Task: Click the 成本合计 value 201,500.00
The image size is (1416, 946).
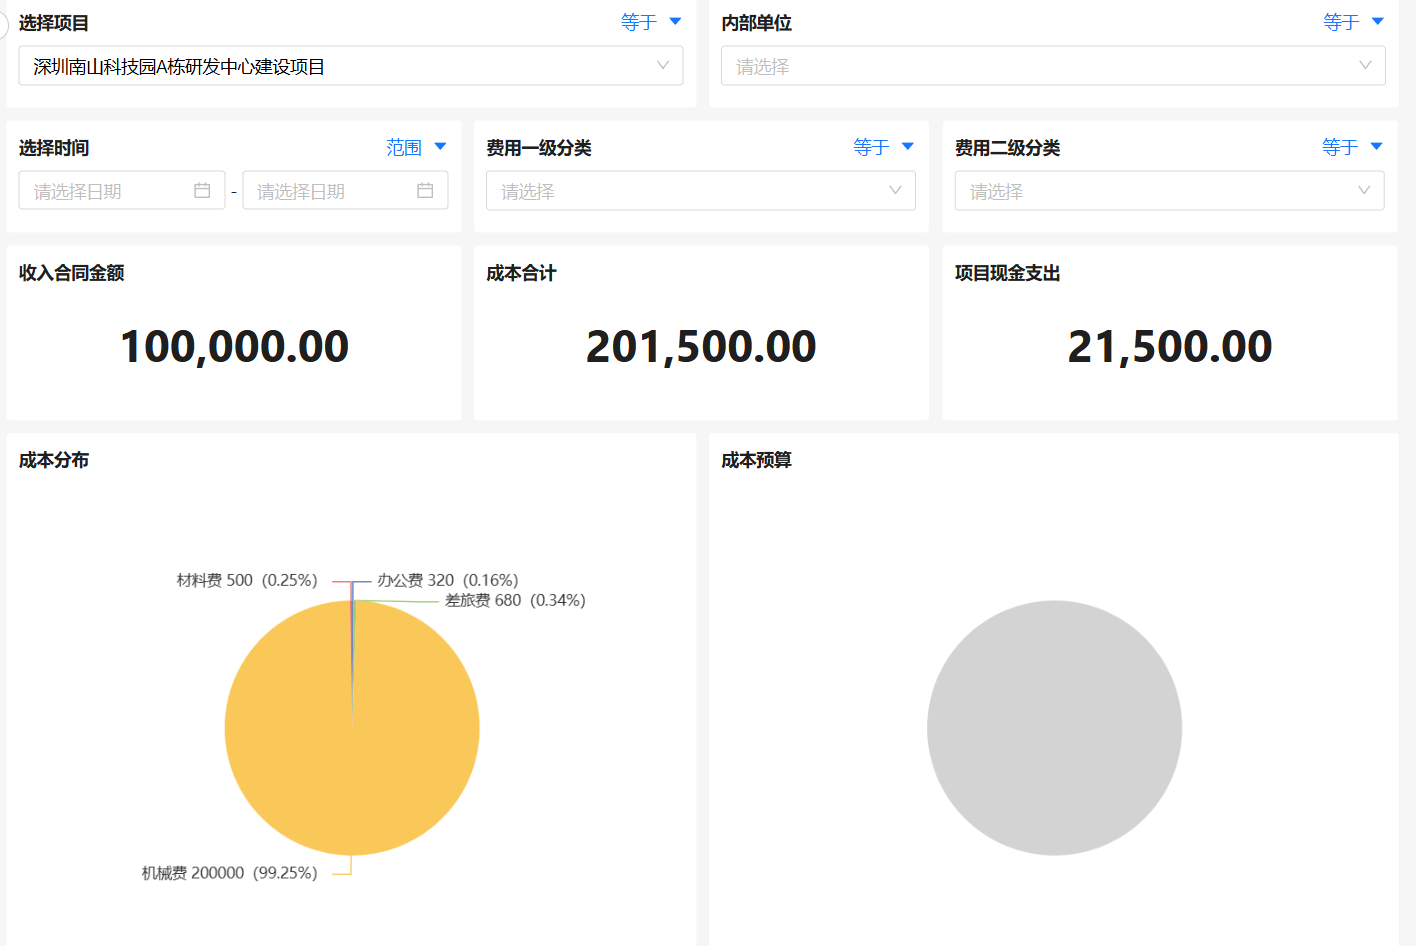Action: tap(701, 347)
